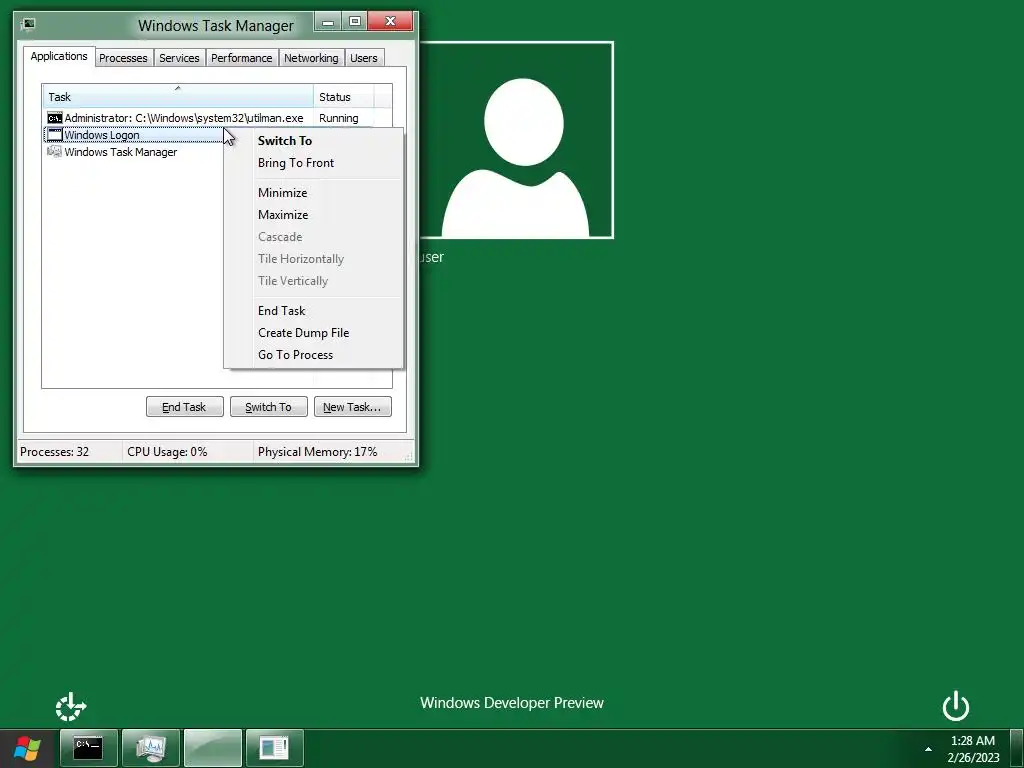Click the Task Manager title bar icon
The width and height of the screenshot is (1024, 768).
pos(28,25)
